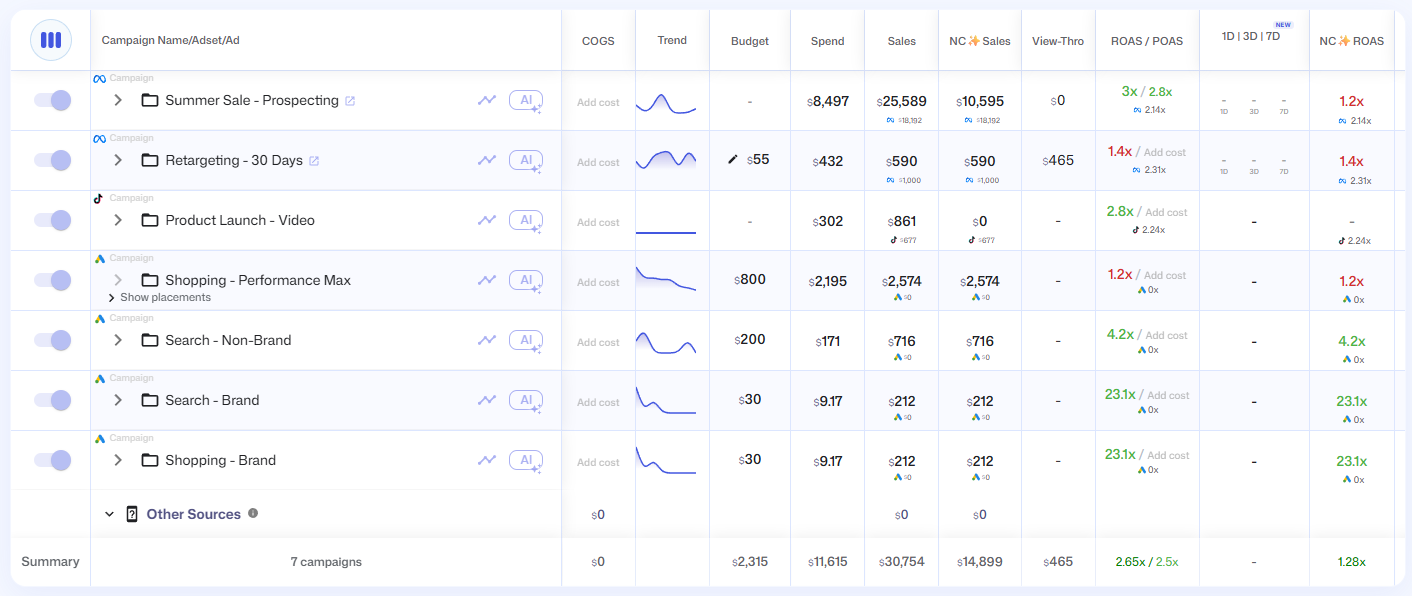Click AI button for Shopping - Brand
Viewport: 1412px width, 596px height.
pos(526,460)
